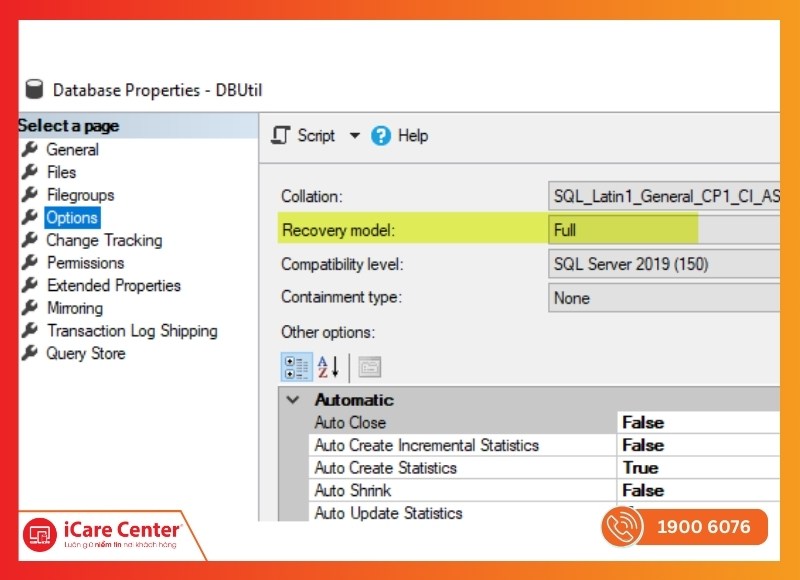Open the General page
This screenshot has height=580, width=800.
pos(72,149)
